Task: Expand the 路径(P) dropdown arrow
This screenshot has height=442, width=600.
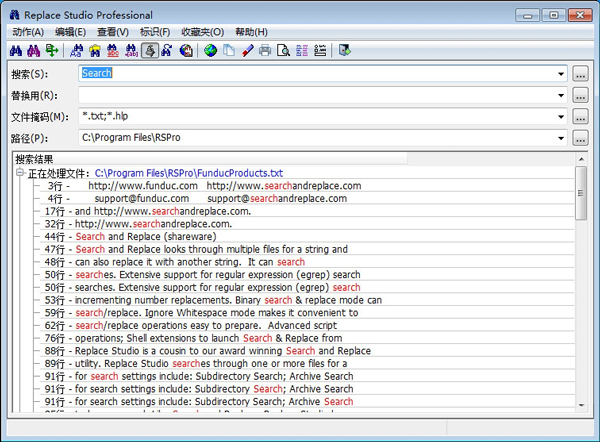Action: [561, 138]
